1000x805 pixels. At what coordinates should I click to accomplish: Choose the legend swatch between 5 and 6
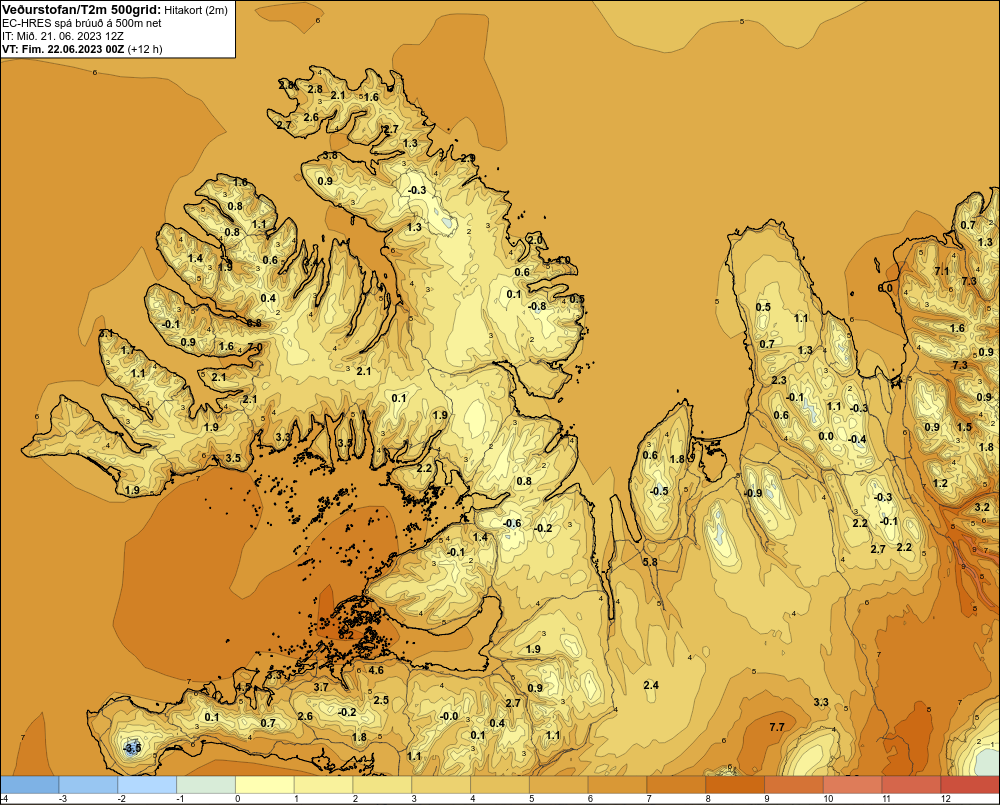(x=559, y=785)
